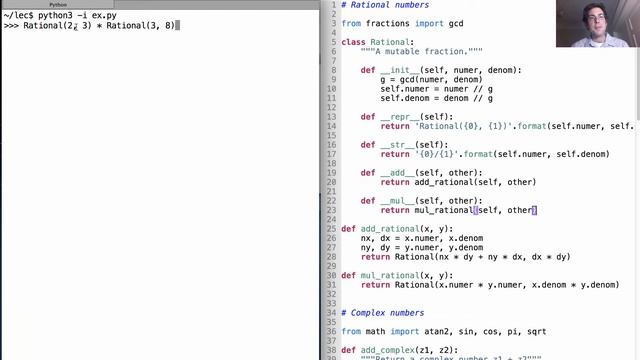This screenshot has width=640, height=360.
Task: Click 'return add_rational(self, other)' line
Action: click(x=458, y=182)
